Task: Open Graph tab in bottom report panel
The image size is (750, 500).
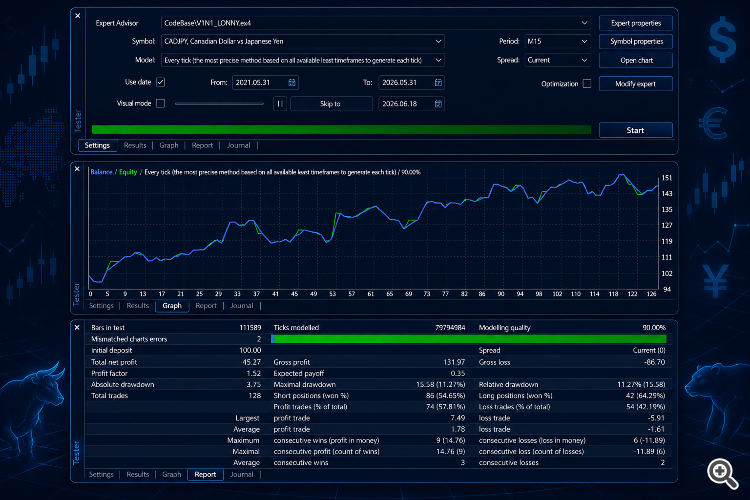Action: tap(172, 475)
